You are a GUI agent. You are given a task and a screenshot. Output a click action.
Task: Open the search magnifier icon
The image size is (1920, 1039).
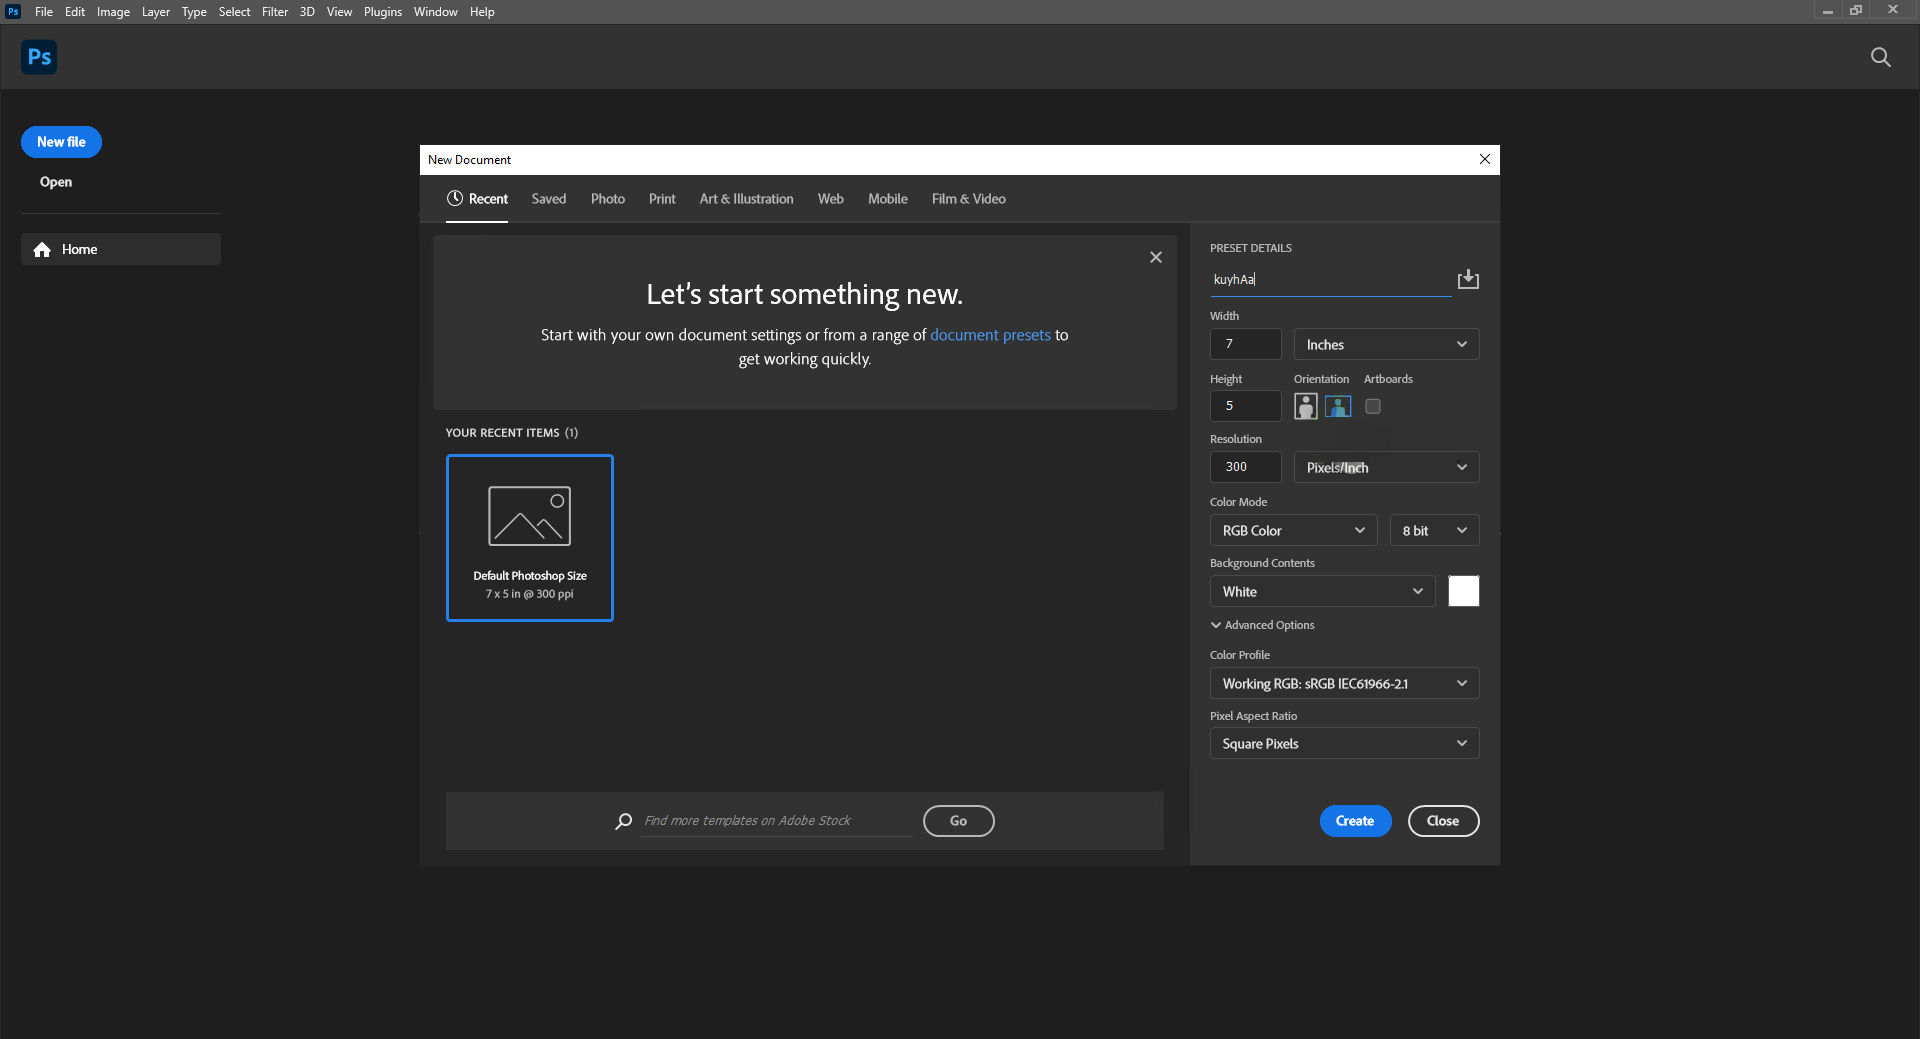[x=1880, y=57]
